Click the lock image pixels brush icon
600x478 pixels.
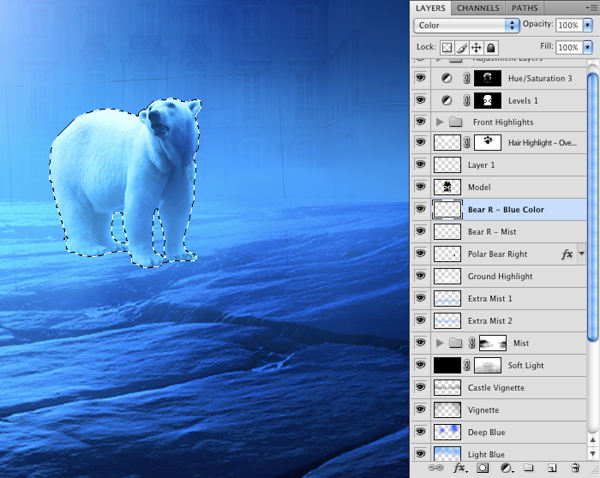(x=462, y=48)
